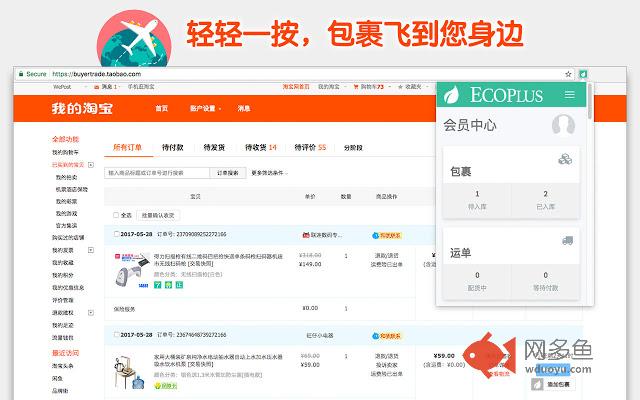Screen dimensions: 640x400
Task: Click the 添加包裹 leaf button icon
Action: (x=537, y=384)
